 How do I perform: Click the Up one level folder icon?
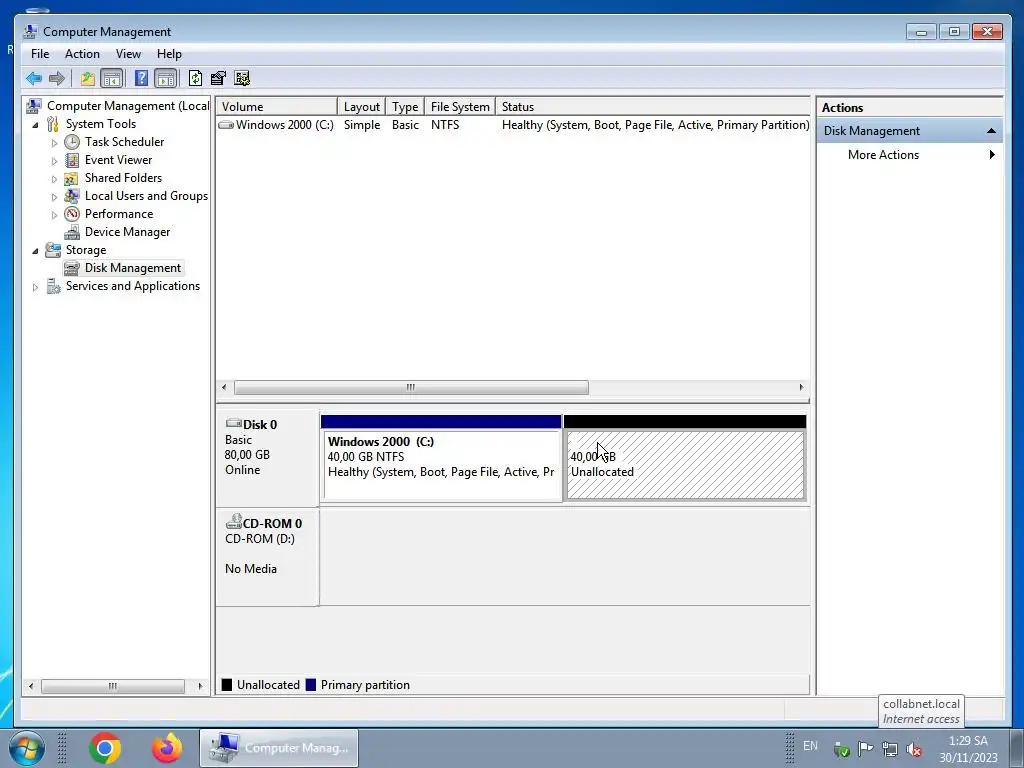point(88,79)
